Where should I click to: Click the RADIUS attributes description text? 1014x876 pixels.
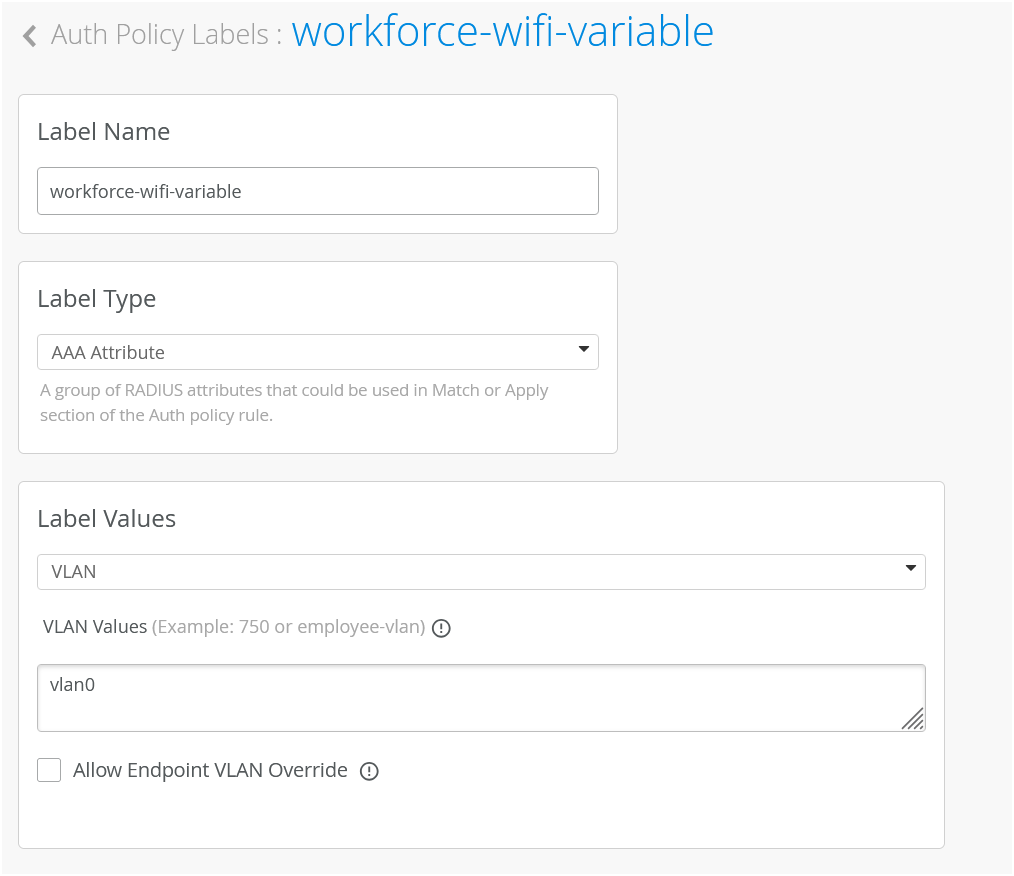294,402
